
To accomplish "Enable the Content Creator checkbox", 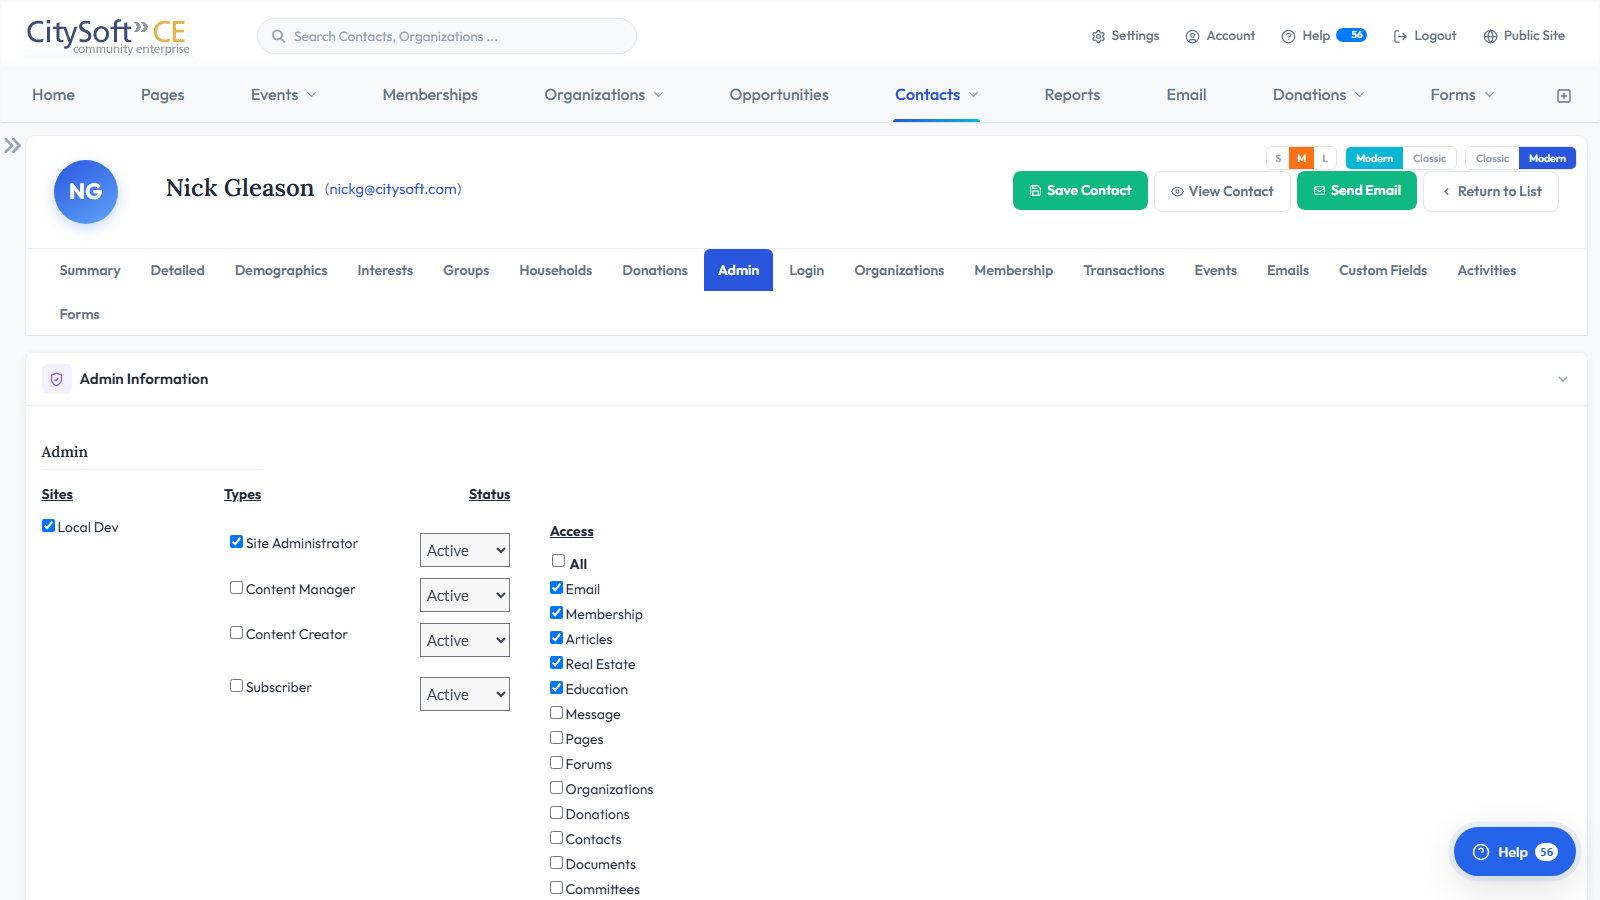I will pos(236,633).
